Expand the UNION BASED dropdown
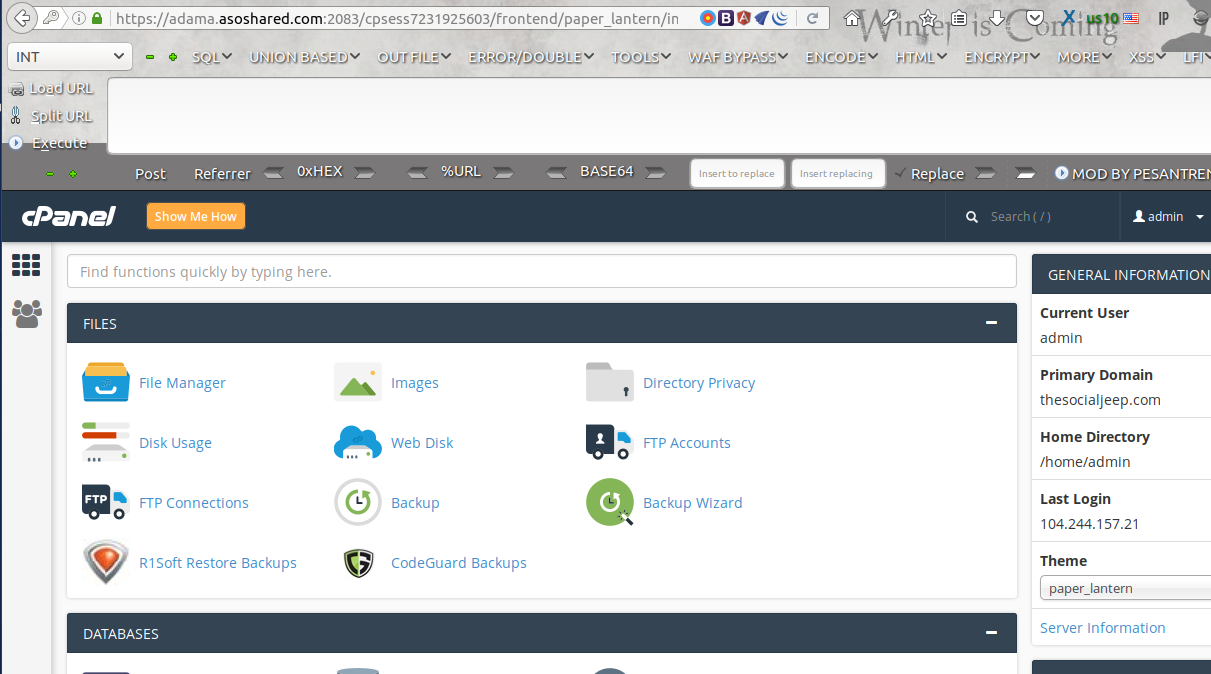Image resolution: width=1211 pixels, height=674 pixels. (305, 57)
